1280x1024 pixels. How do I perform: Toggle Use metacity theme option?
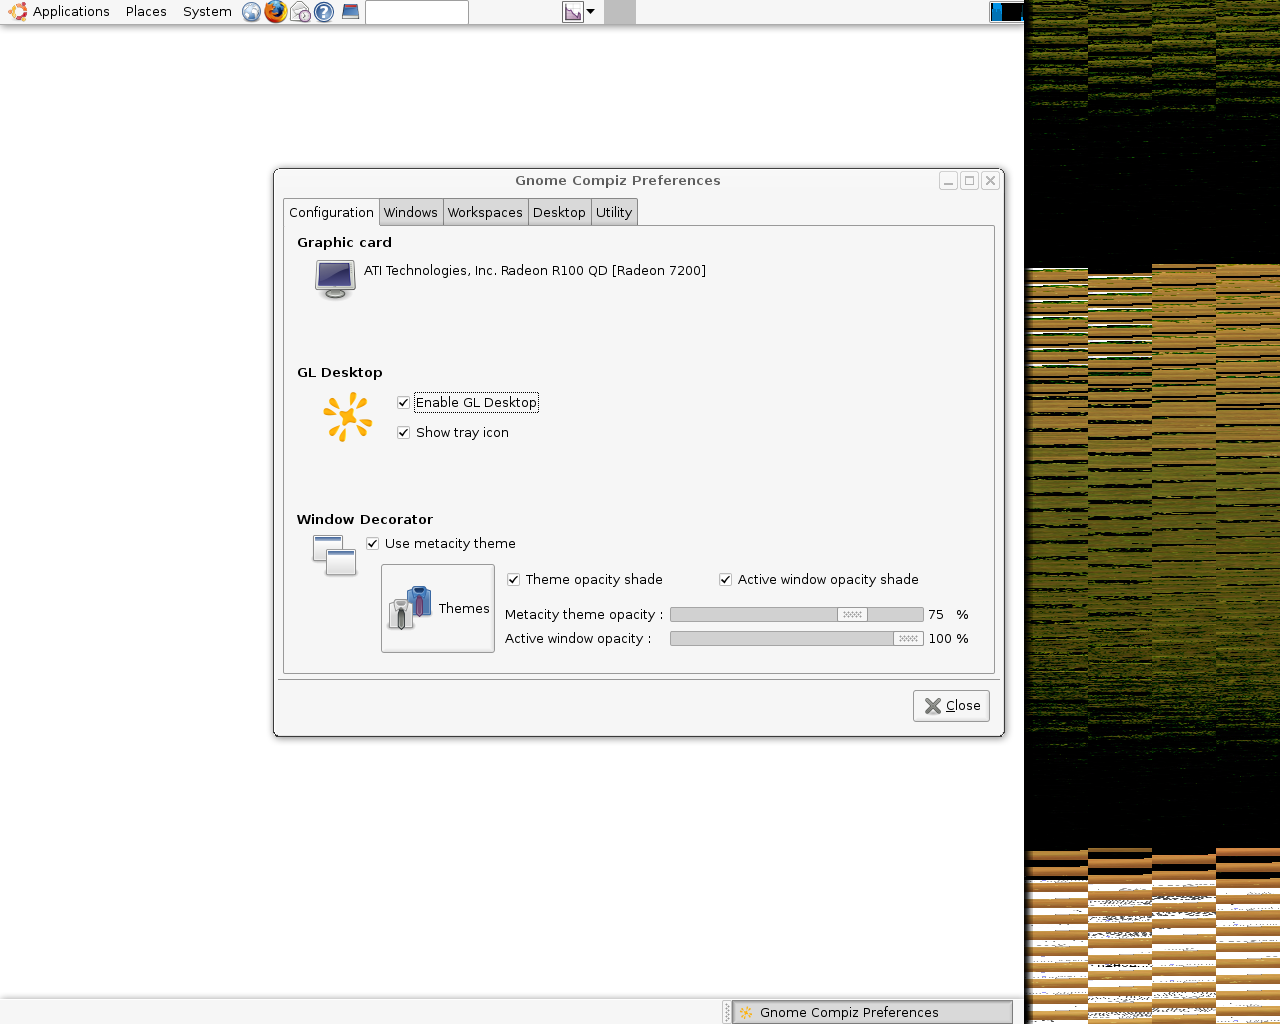tap(373, 544)
